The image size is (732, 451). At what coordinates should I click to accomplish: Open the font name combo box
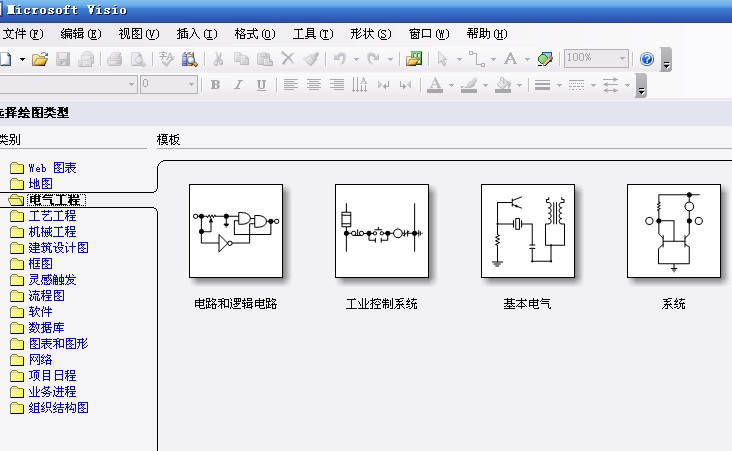point(68,85)
